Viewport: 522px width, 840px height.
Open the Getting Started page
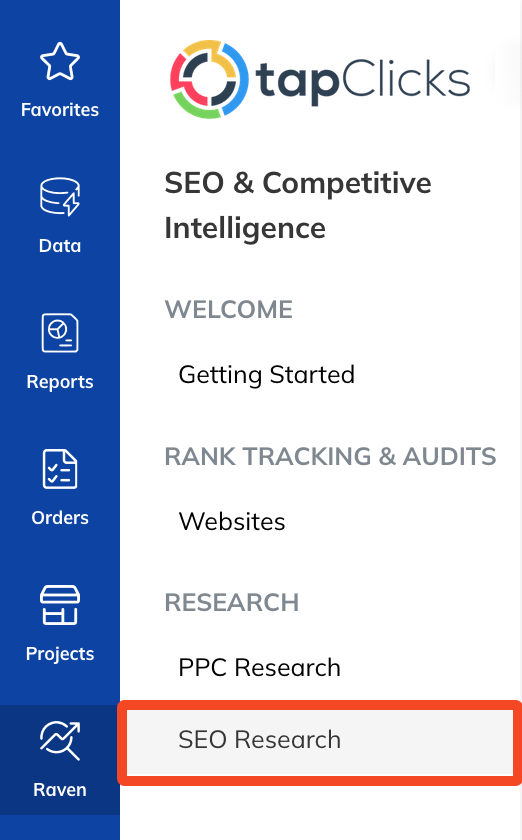(266, 374)
